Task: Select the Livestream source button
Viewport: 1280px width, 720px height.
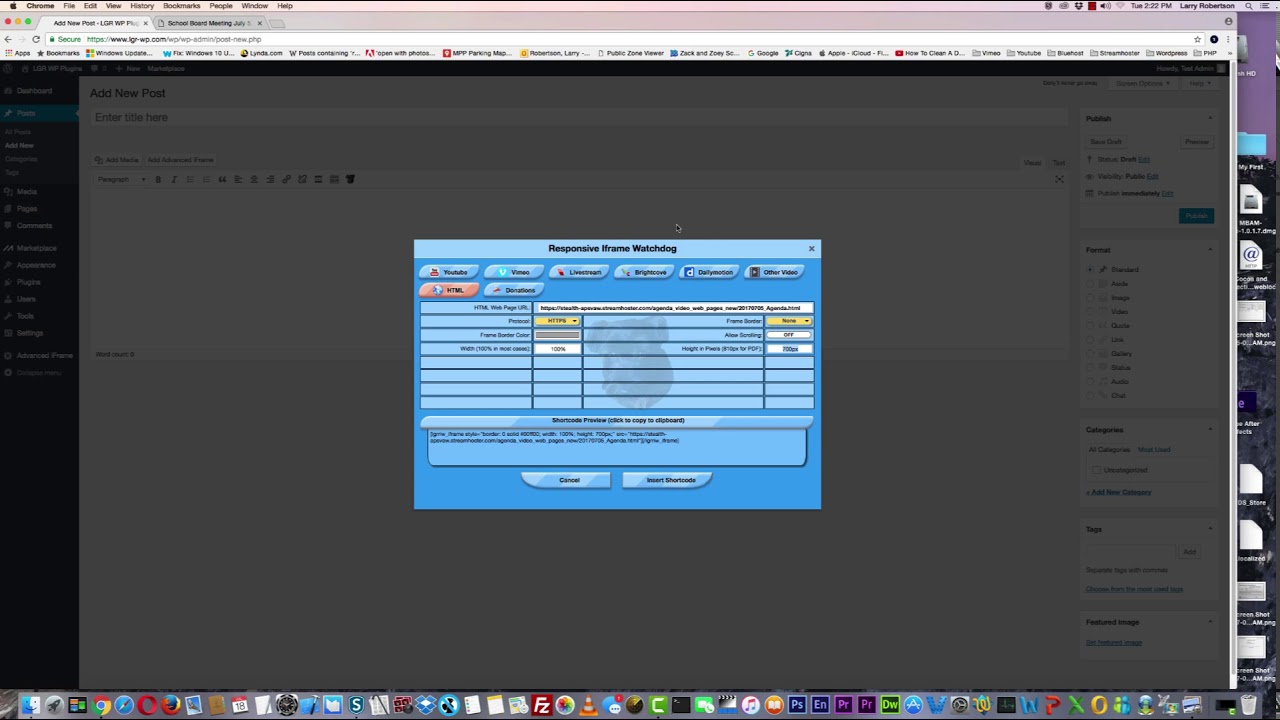Action: coord(579,272)
